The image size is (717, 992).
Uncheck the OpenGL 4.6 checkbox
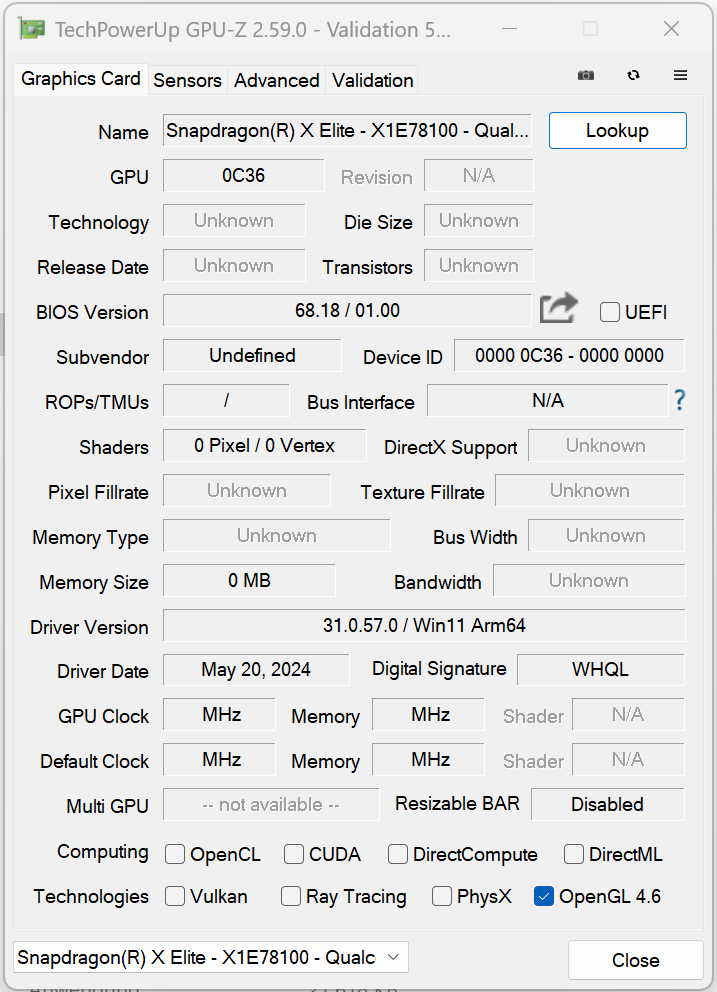(x=544, y=896)
